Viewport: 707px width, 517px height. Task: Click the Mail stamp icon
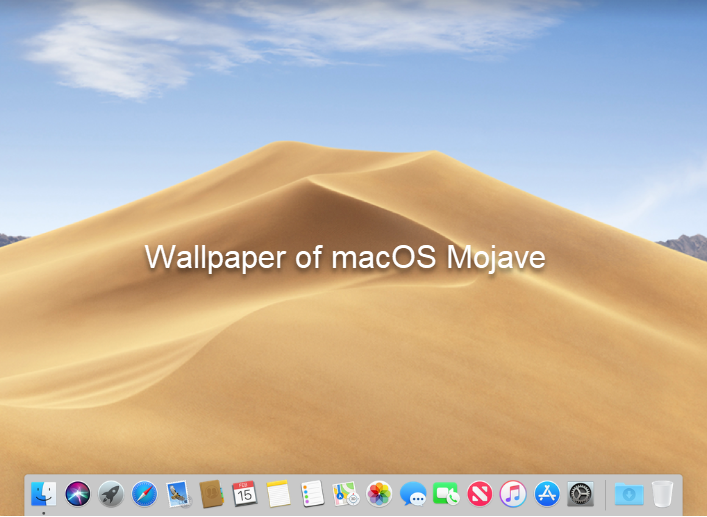point(178,493)
